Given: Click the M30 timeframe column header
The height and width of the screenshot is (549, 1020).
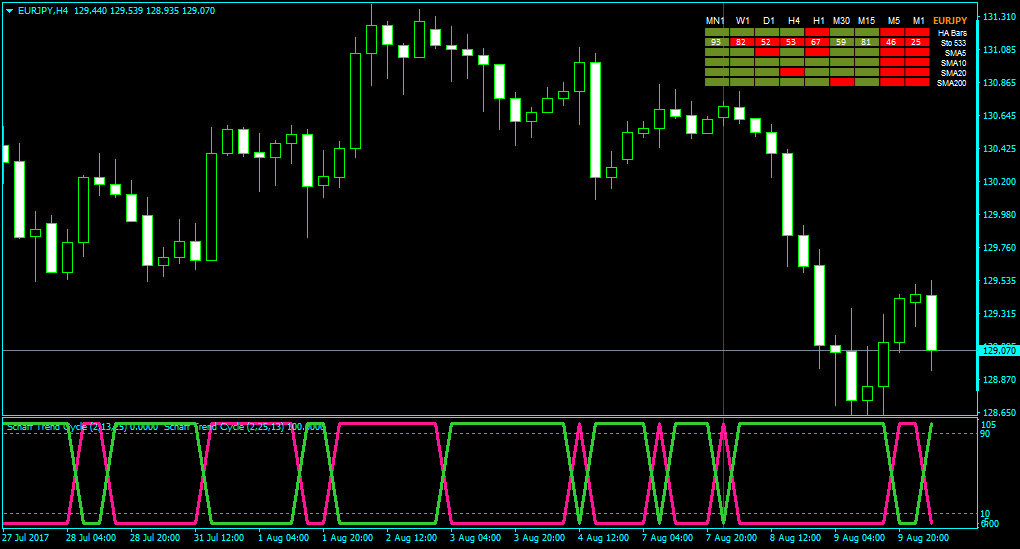Looking at the screenshot, I should pos(841,21).
